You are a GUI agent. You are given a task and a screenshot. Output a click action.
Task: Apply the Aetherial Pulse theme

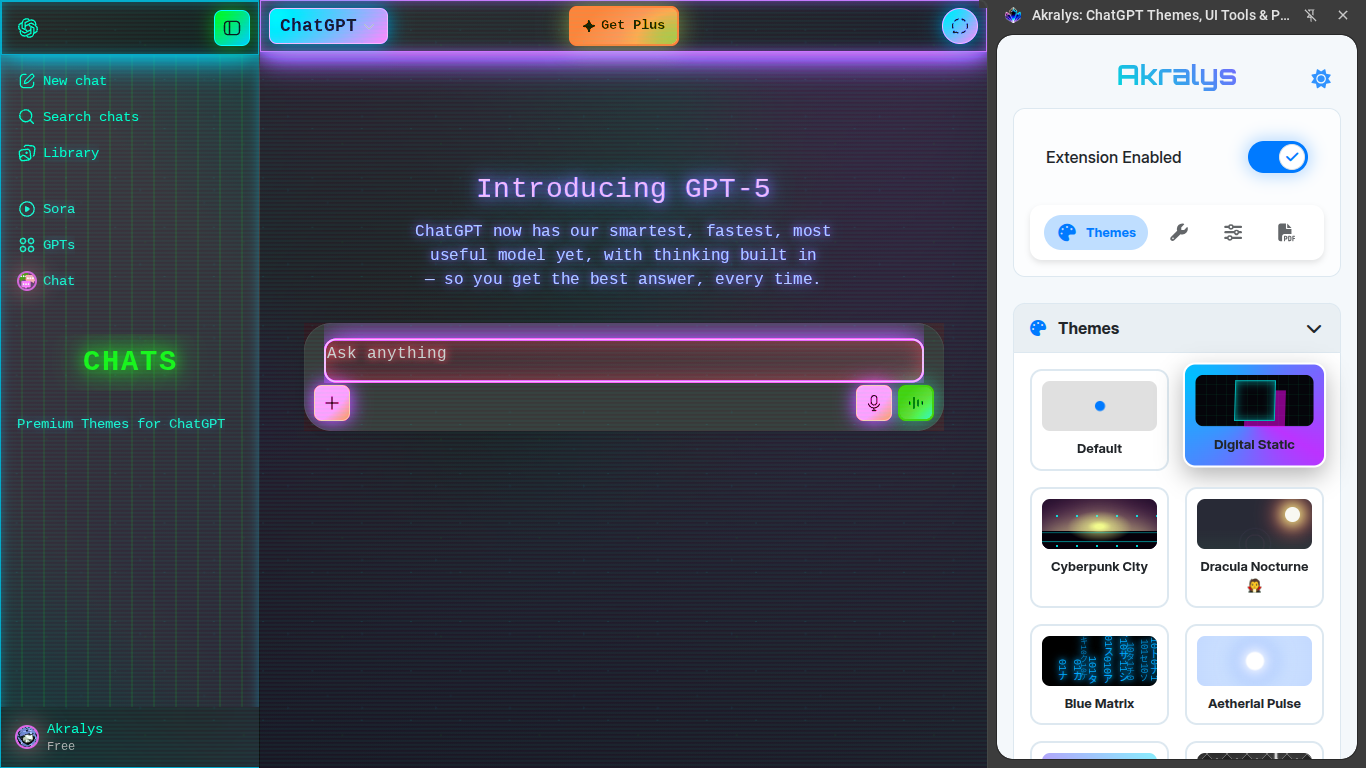coord(1254,674)
